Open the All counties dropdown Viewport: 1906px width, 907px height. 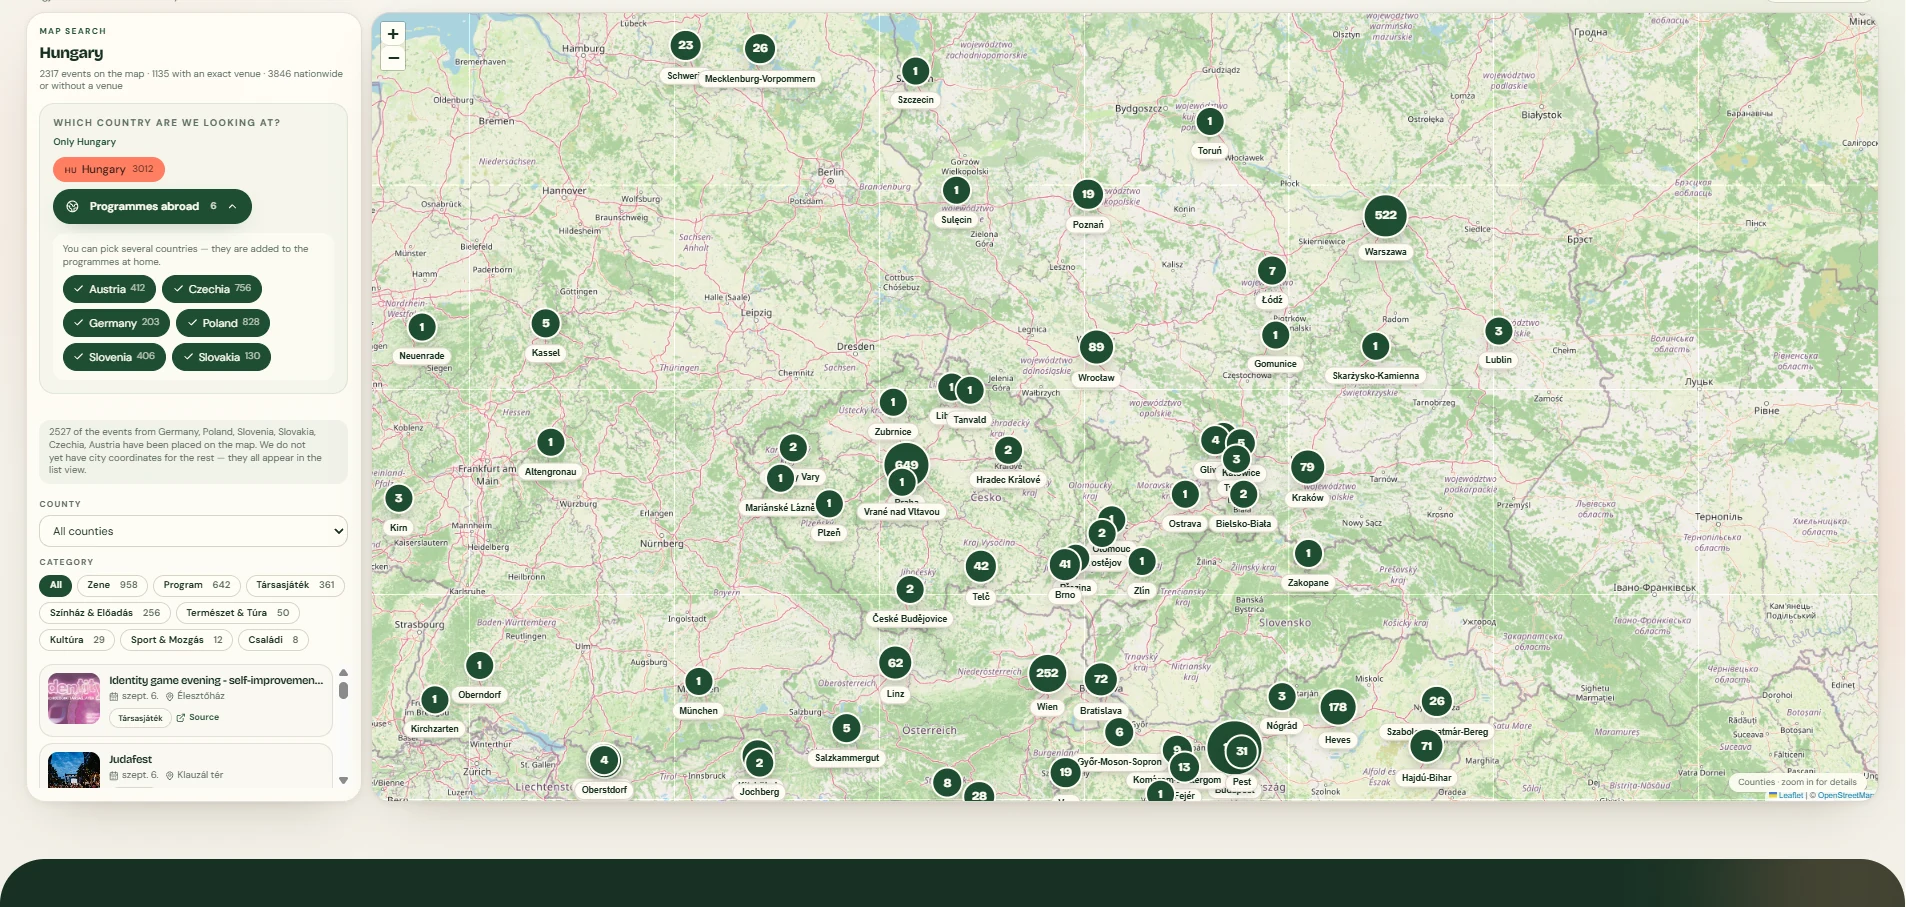[x=193, y=531]
